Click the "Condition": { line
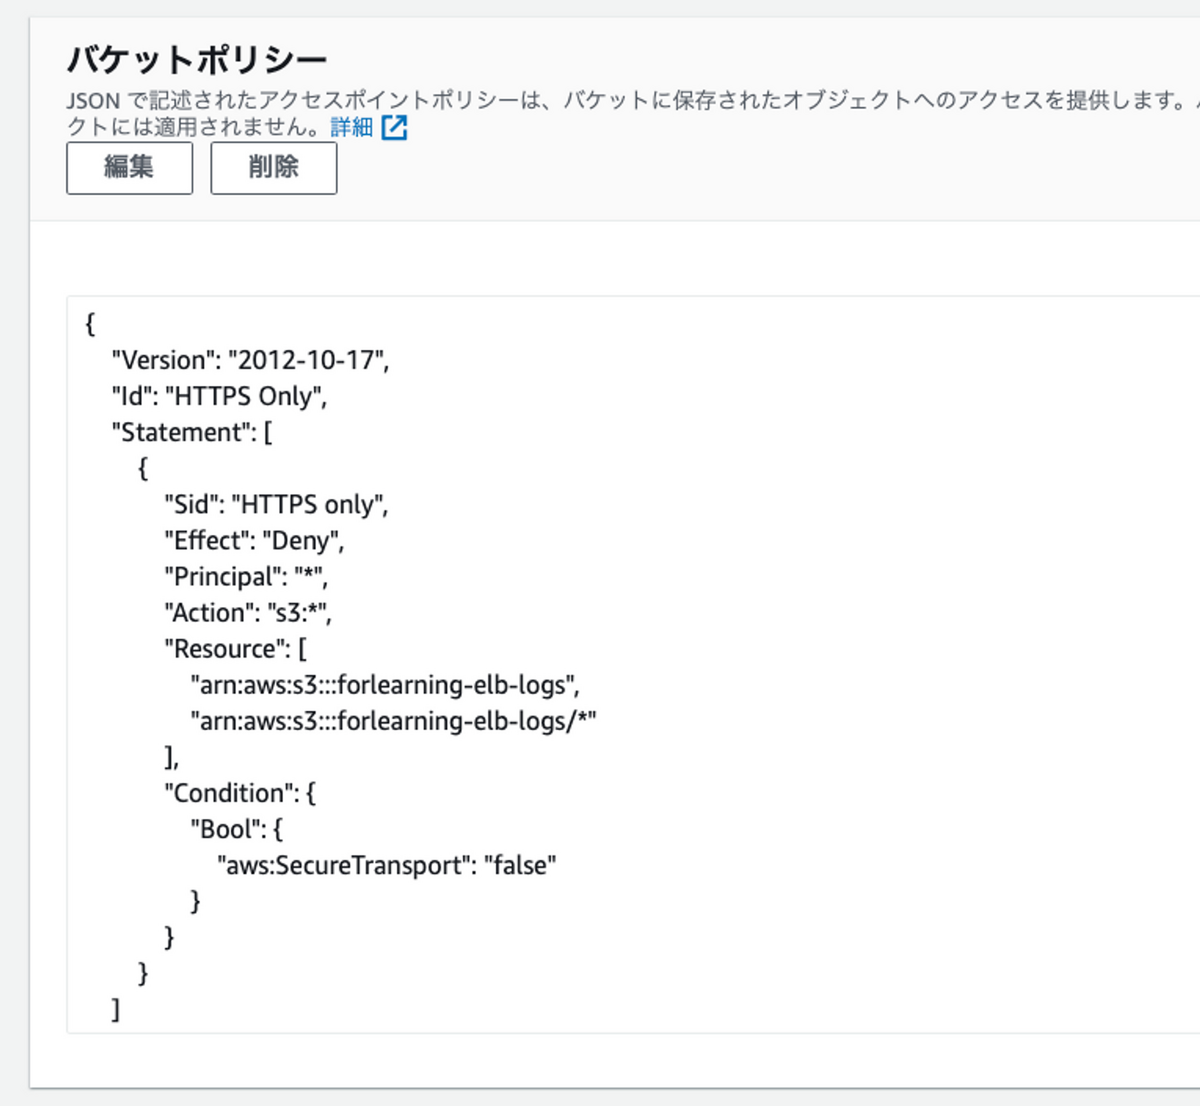The width and height of the screenshot is (1200, 1106). [240, 793]
